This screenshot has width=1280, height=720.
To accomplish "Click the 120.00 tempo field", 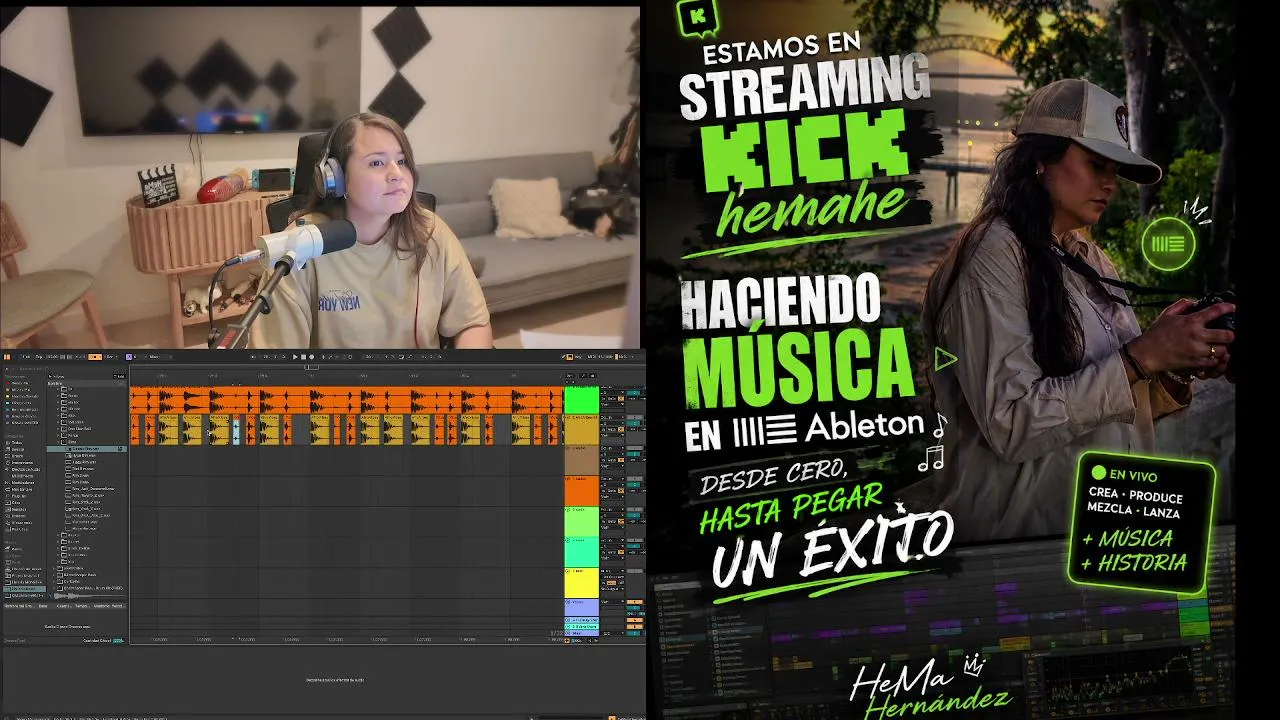I will point(50,357).
